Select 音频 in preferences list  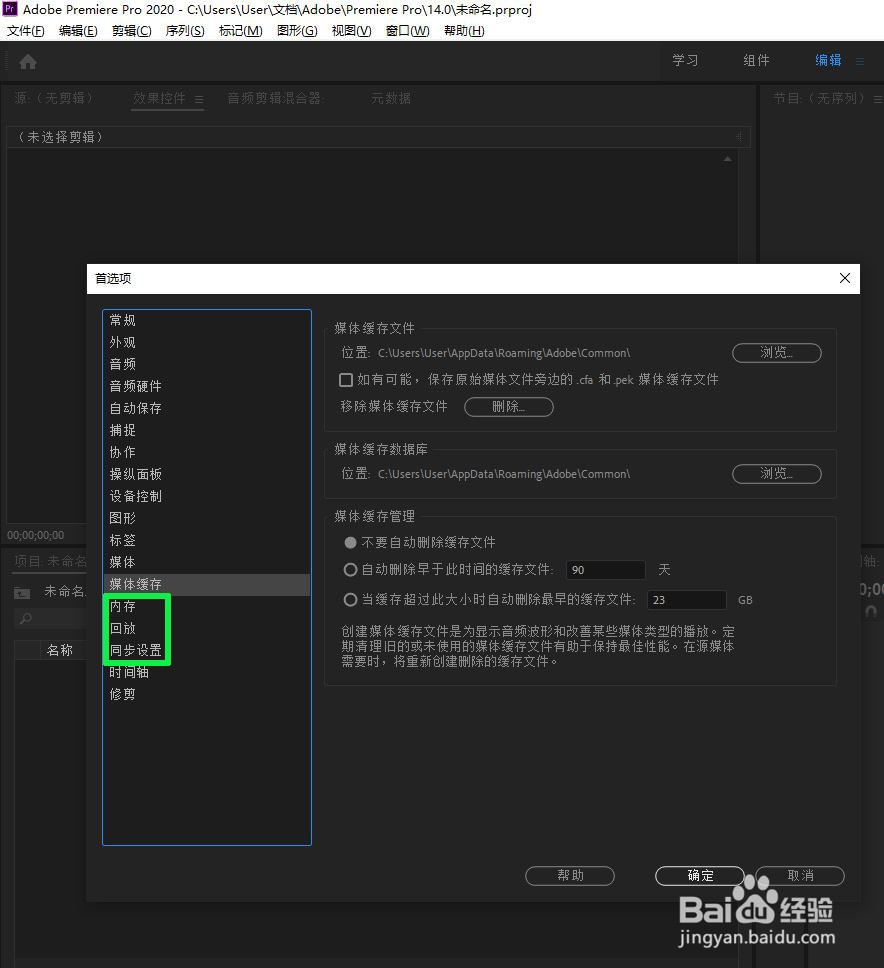click(206, 364)
